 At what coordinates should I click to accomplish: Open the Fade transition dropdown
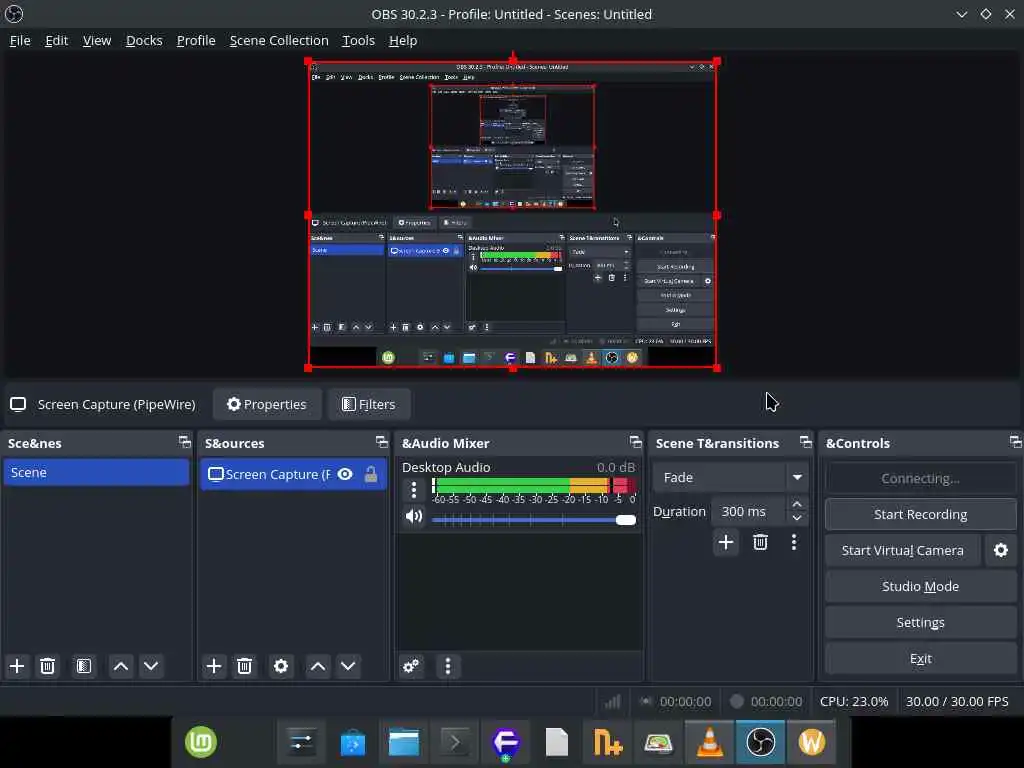click(x=729, y=477)
